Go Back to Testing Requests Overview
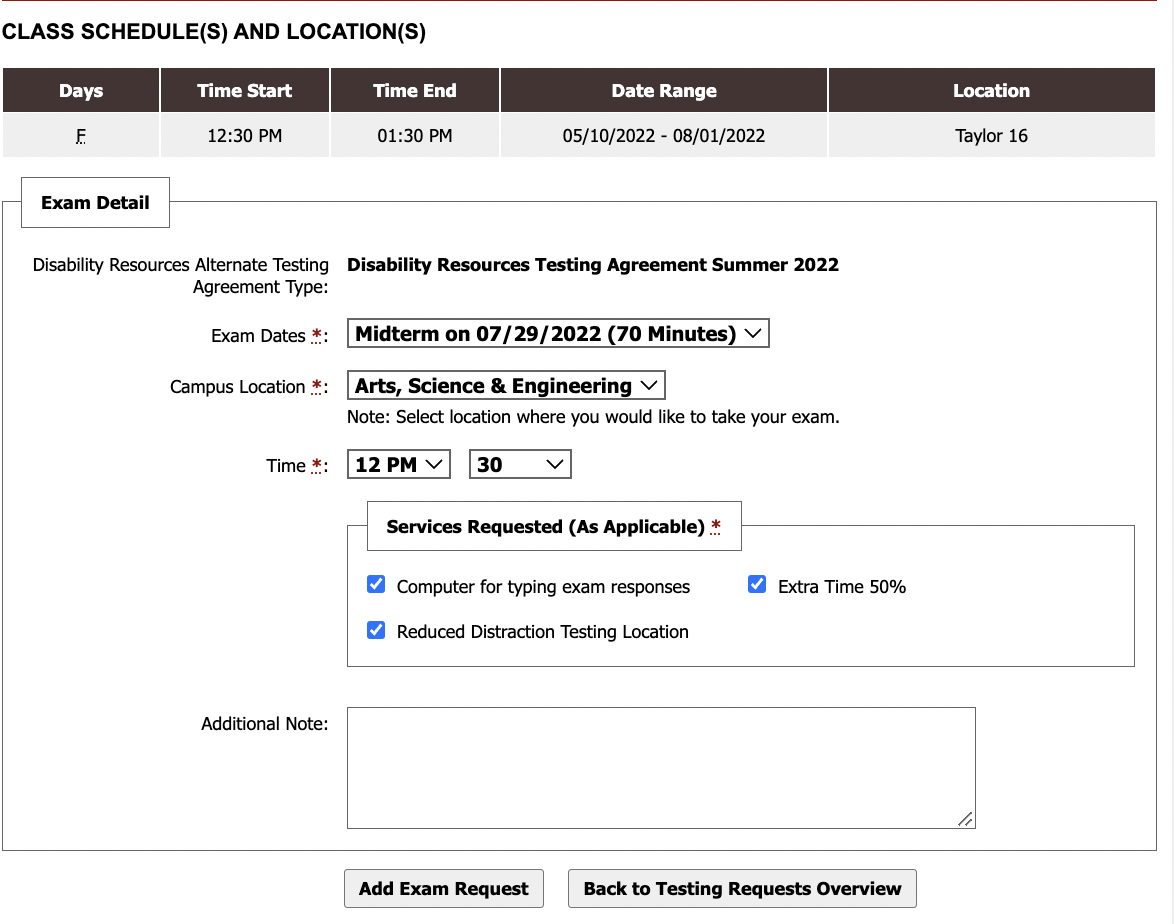 click(x=742, y=889)
